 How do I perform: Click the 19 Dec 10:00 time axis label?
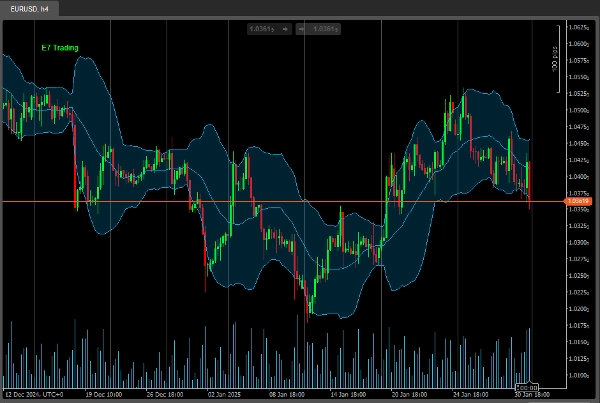(104, 394)
